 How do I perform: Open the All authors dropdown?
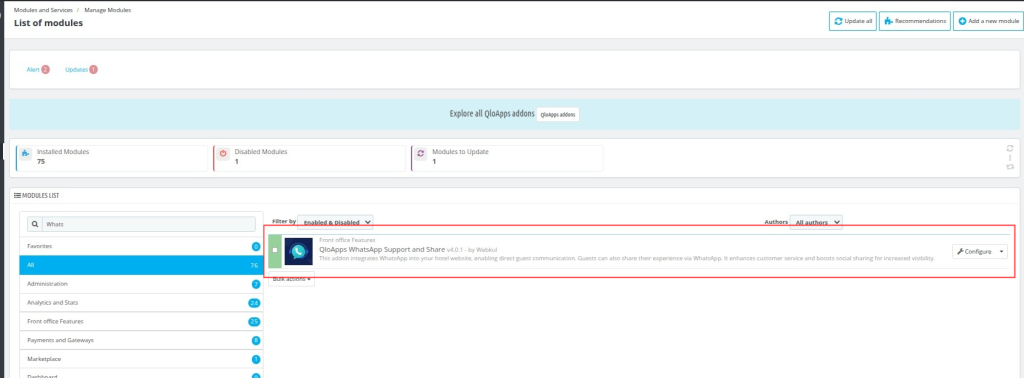click(x=816, y=222)
